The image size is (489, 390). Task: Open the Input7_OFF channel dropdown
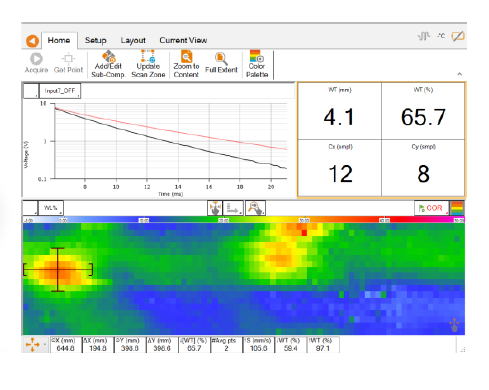click(60, 91)
